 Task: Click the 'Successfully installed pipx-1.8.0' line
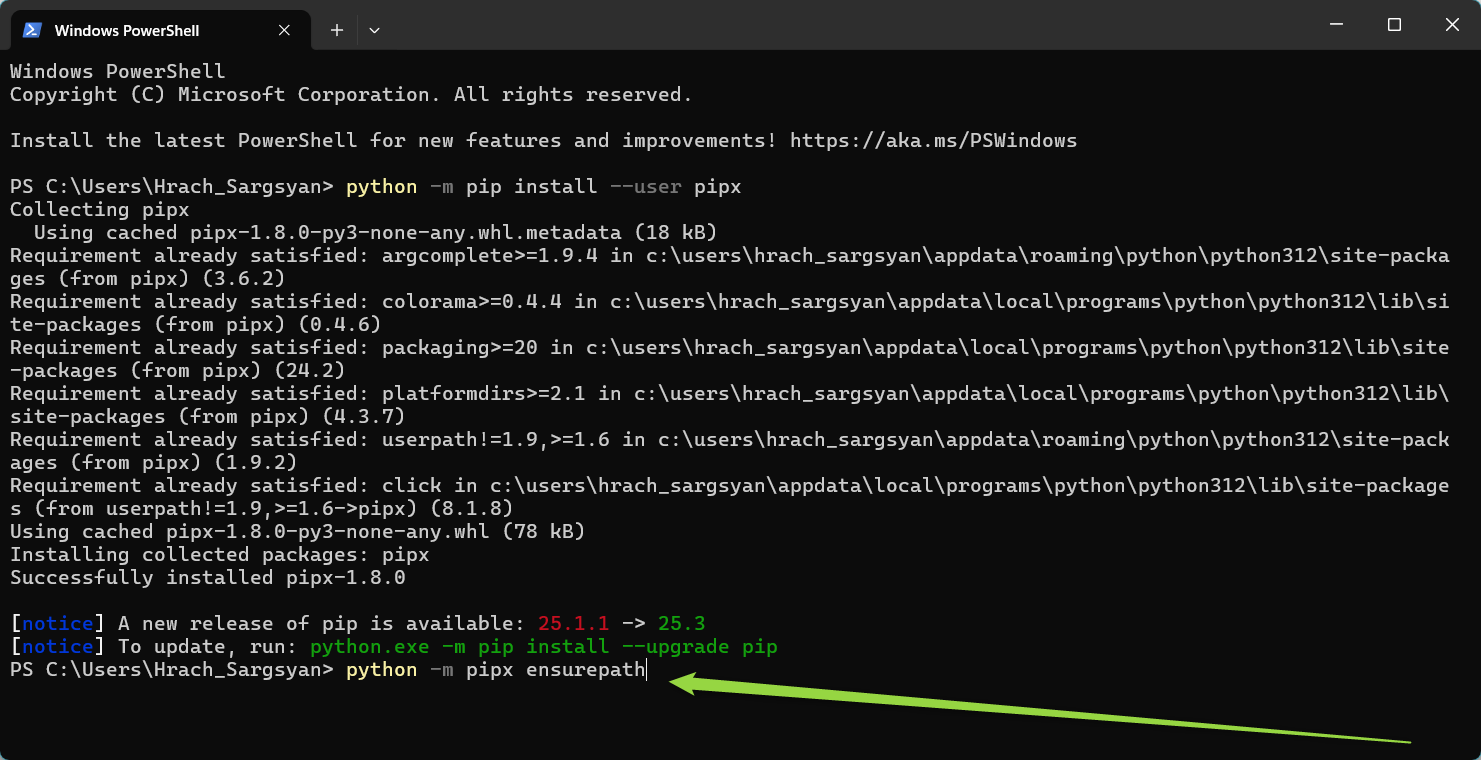(207, 578)
